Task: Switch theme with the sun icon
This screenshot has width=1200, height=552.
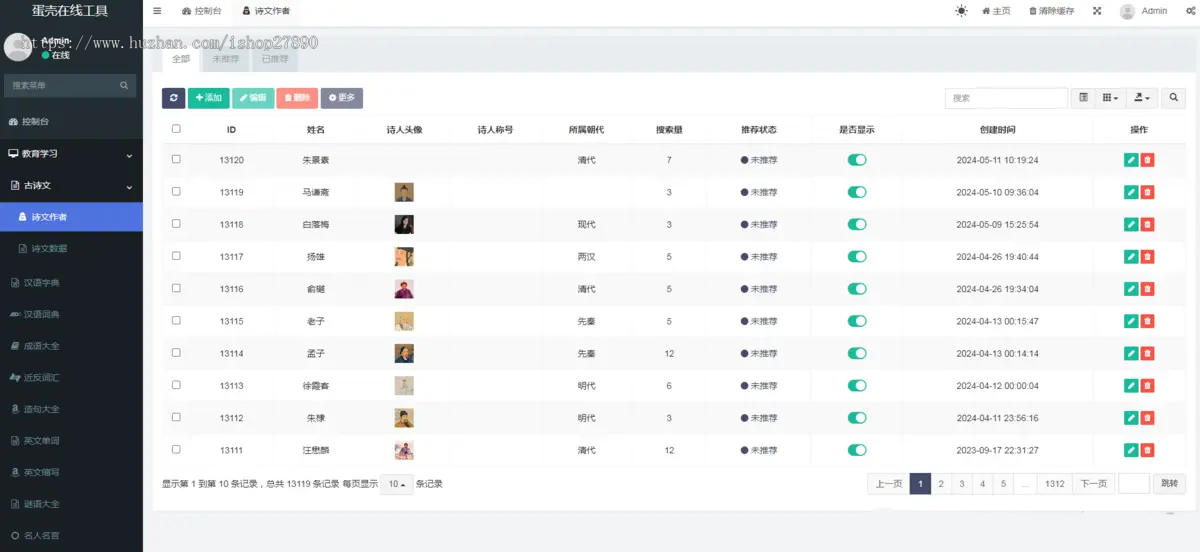Action: [961, 11]
